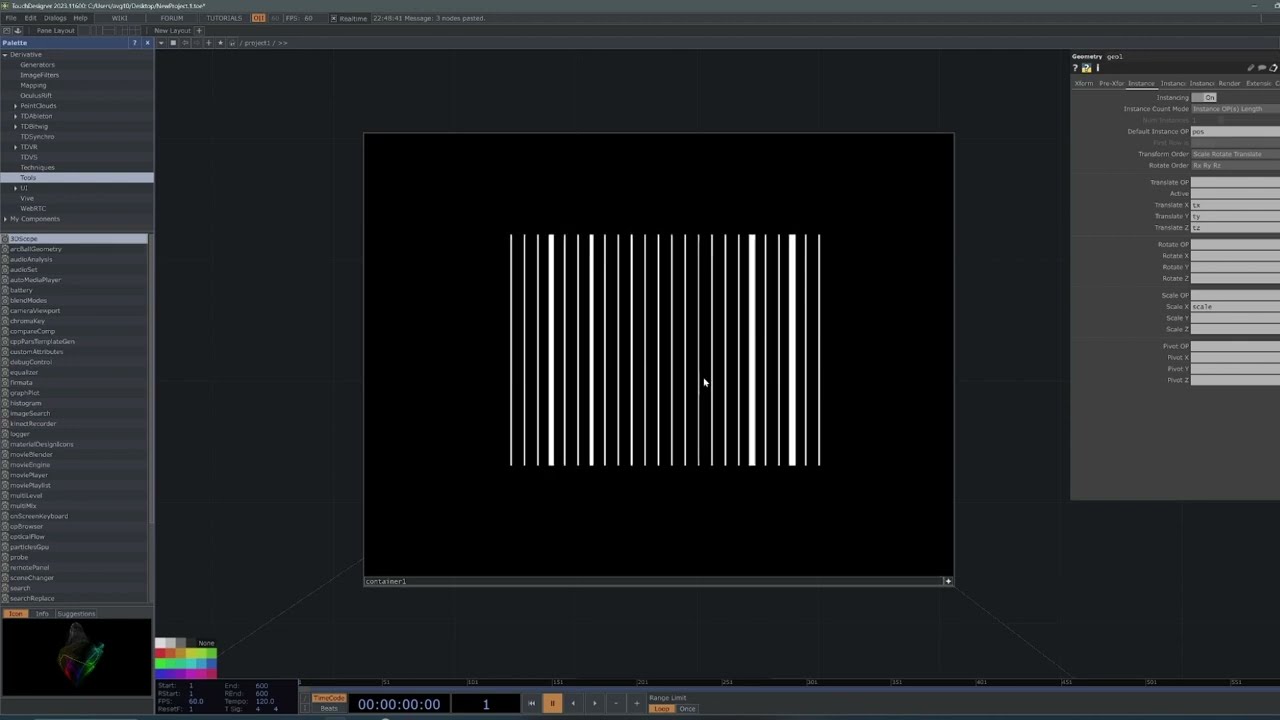Select histogram component in palette list
Screen dimensions: 1280x720
(x=25, y=403)
